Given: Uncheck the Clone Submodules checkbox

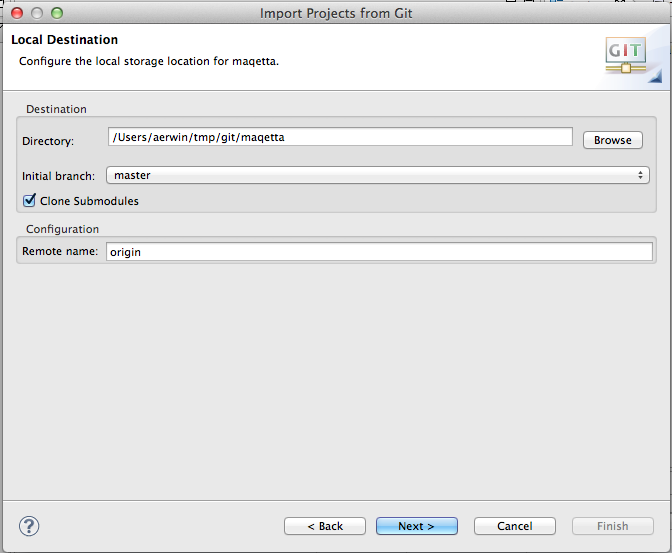Looking at the screenshot, I should [x=29, y=201].
